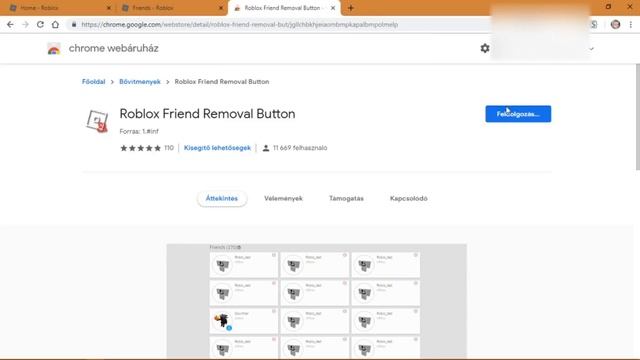This screenshot has height=360, width=640.
Task: Restore down the browser window
Action: coord(608,7)
